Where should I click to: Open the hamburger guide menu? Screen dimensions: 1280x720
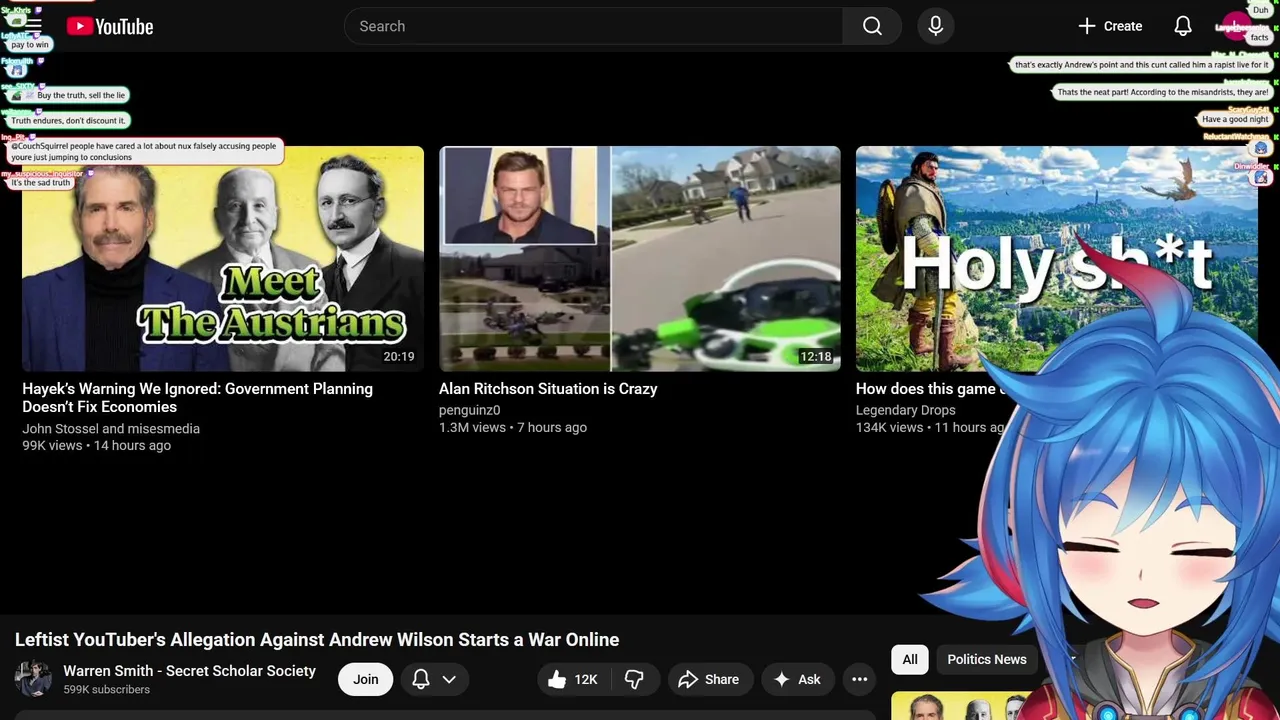pyautogui.click(x=33, y=26)
